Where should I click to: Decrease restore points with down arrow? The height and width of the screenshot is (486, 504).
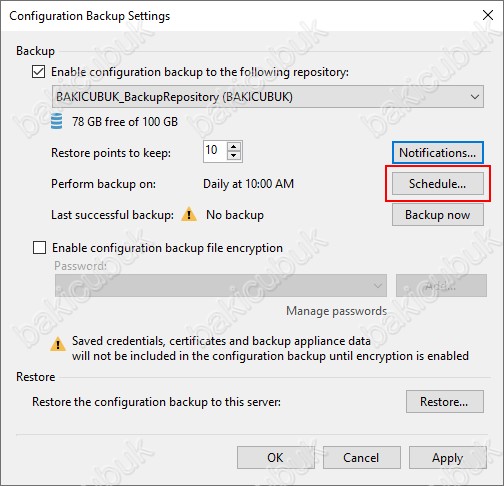click(x=234, y=156)
